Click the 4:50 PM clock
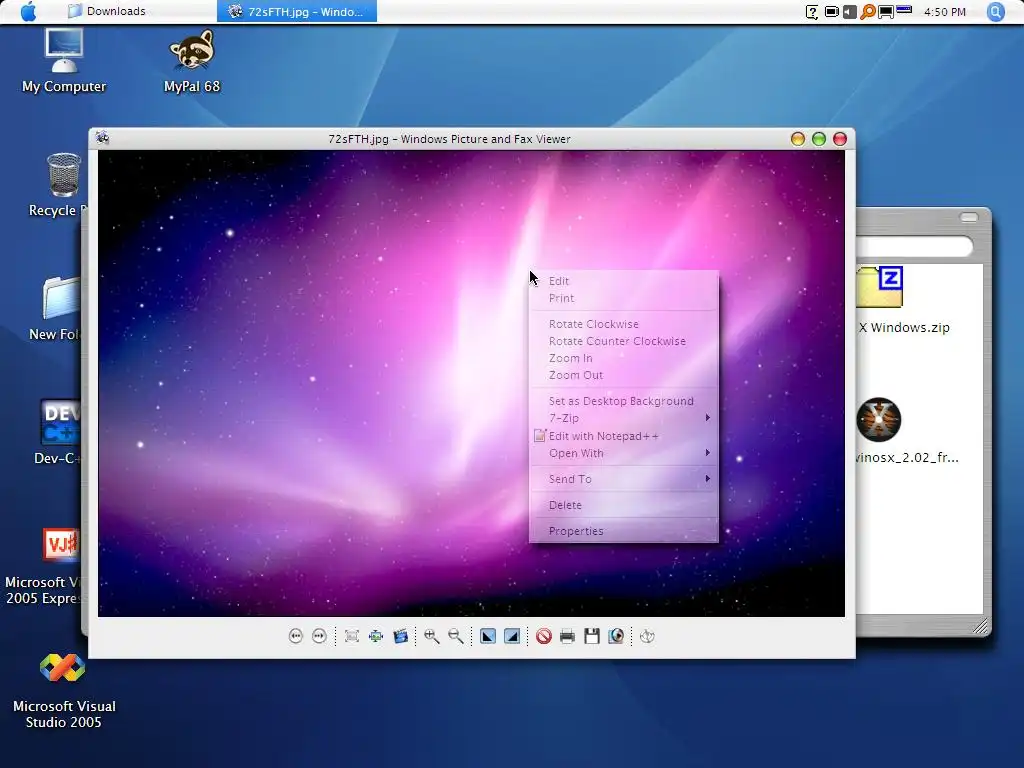This screenshot has width=1024, height=768. (x=944, y=12)
